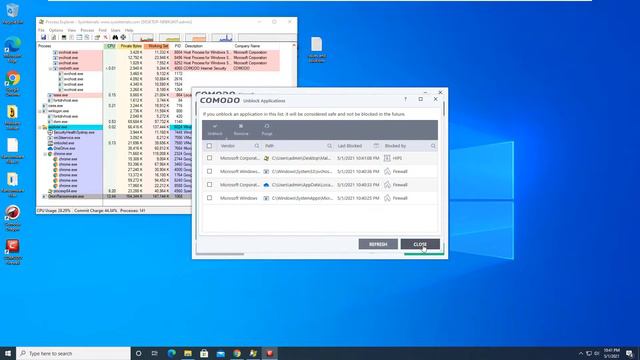640x360 pixels.
Task: Click the Vendor column header
Action: (228, 146)
